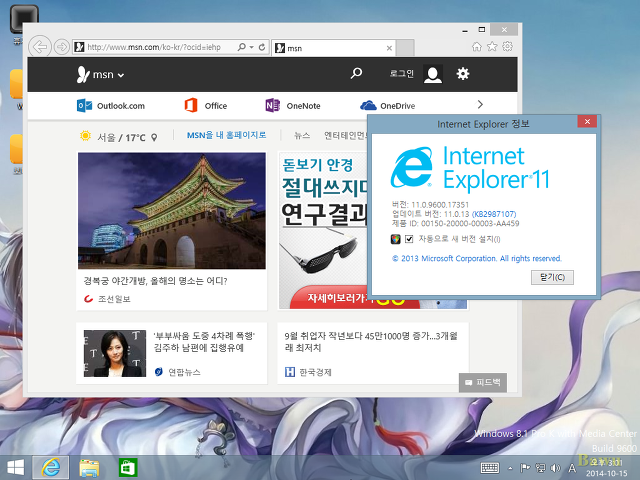Click the IME language A indicator
Screen dimensions: 640x480
tap(572, 468)
